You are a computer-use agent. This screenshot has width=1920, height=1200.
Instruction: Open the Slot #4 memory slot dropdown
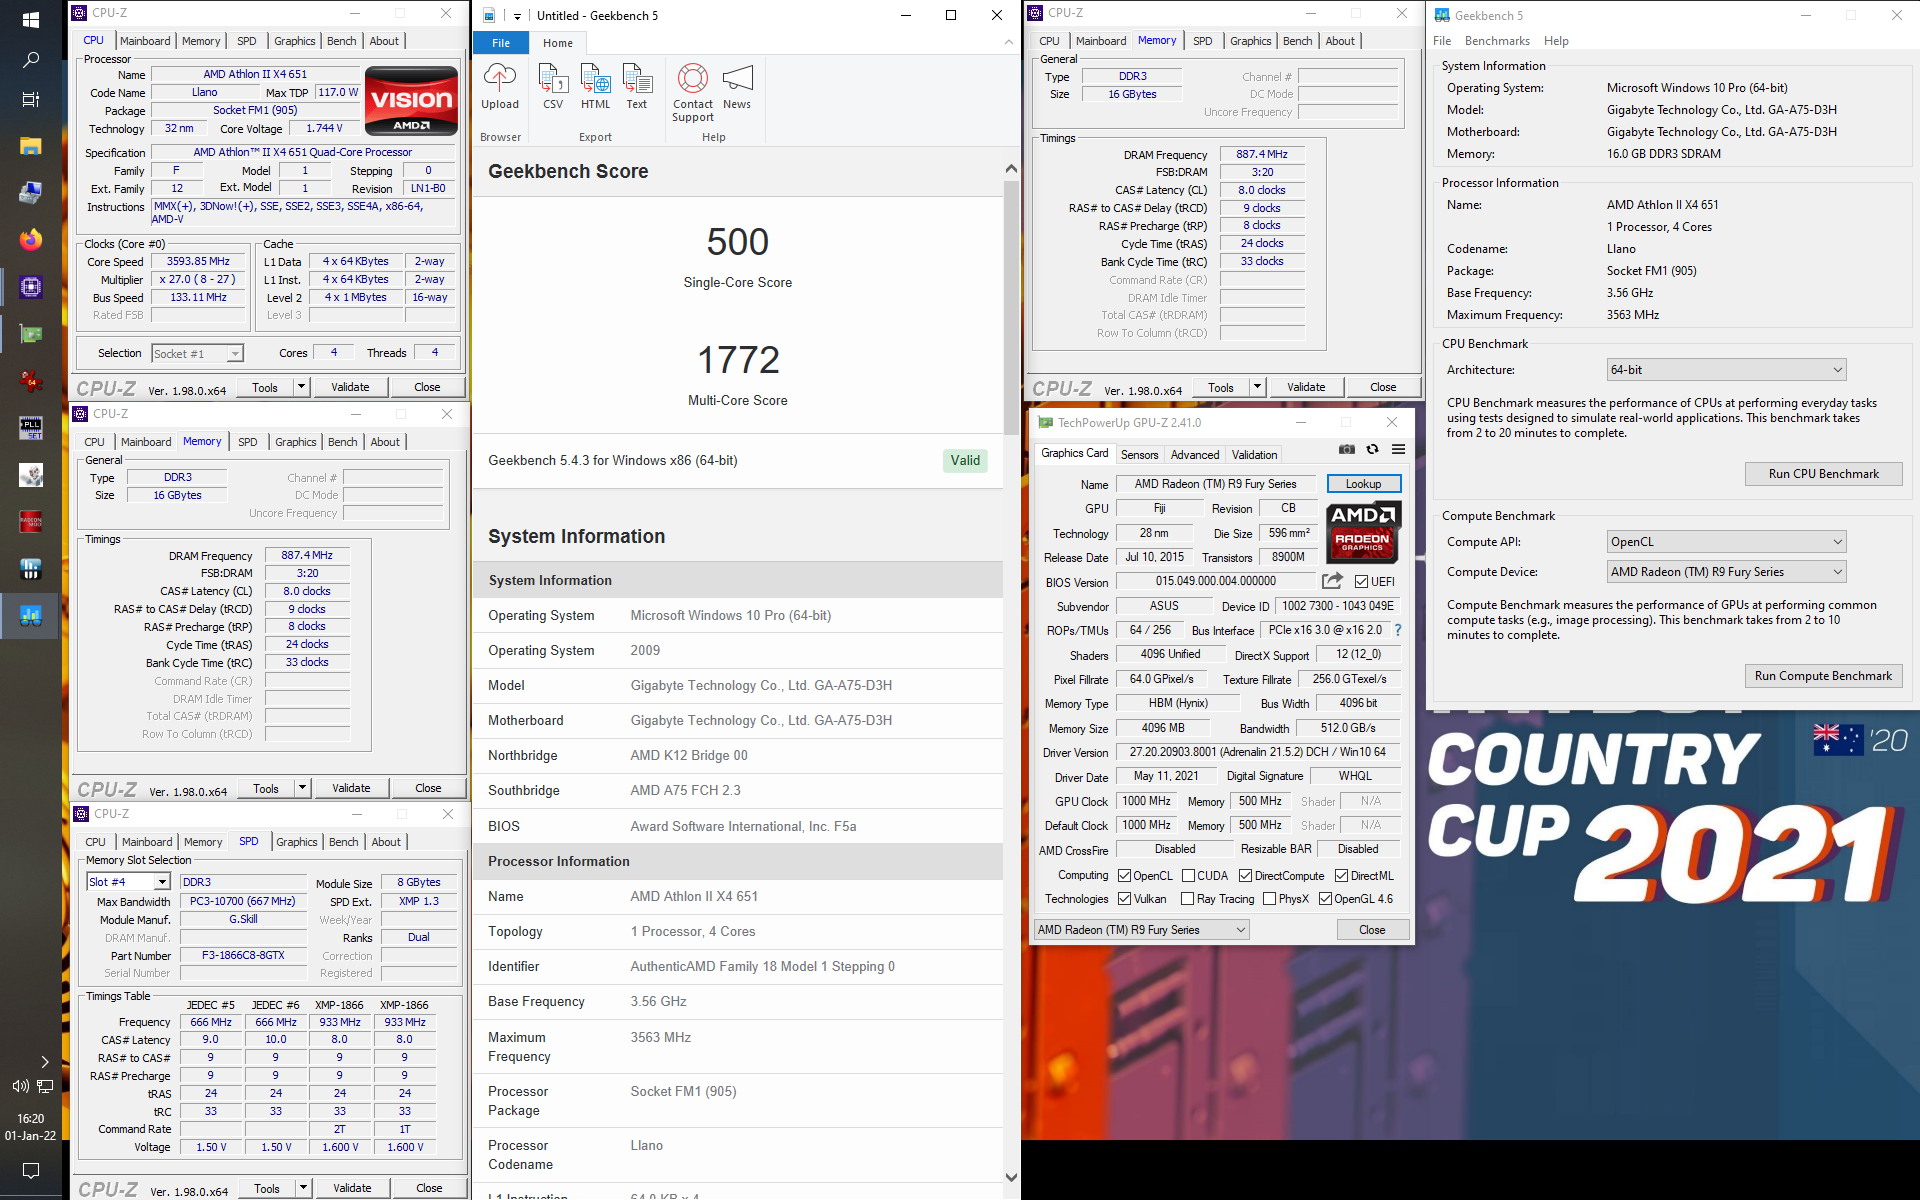coord(129,882)
